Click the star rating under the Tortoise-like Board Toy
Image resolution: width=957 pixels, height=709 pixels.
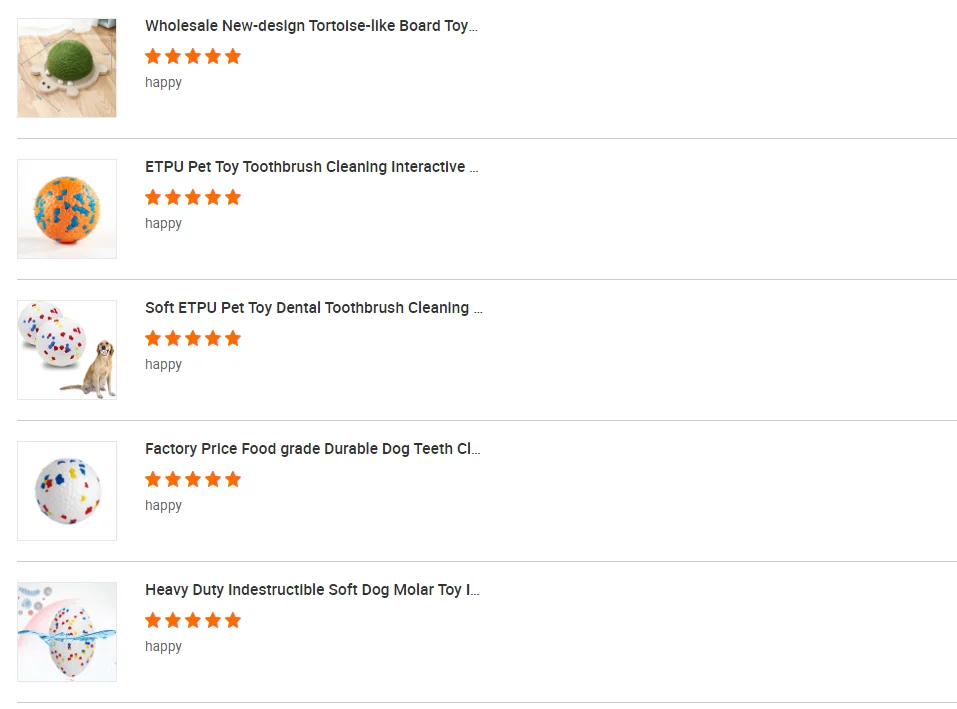(193, 56)
